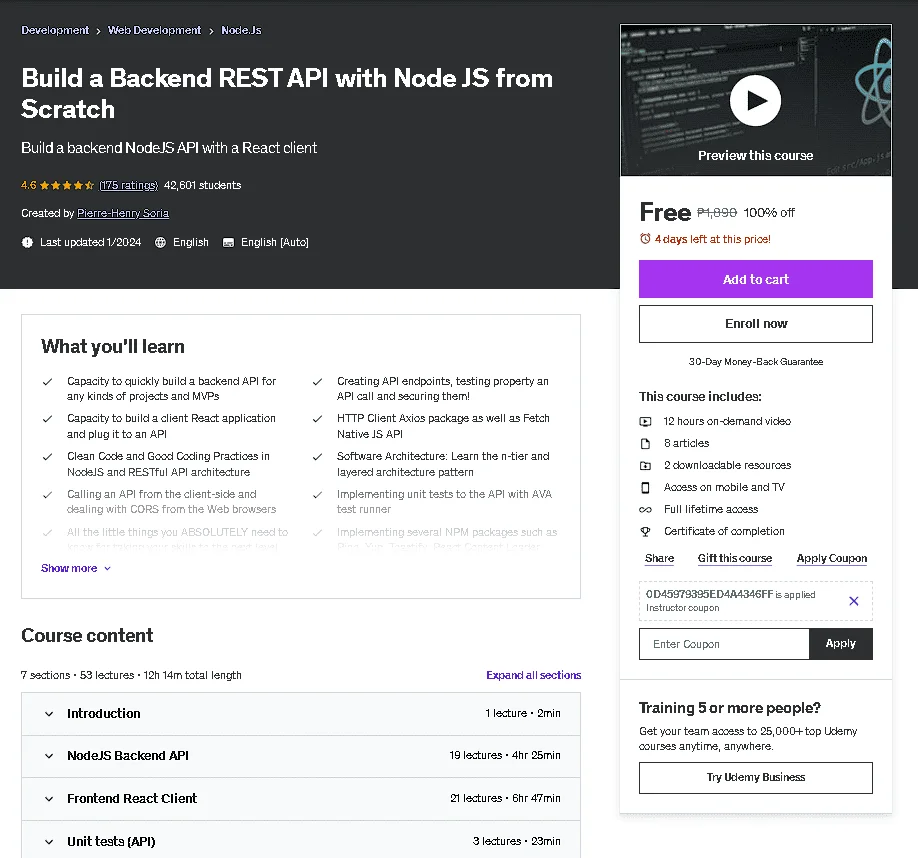The width and height of the screenshot is (918, 858).
Task: Click checkmark beside 'Implementing unit tests'
Action: 317,495
